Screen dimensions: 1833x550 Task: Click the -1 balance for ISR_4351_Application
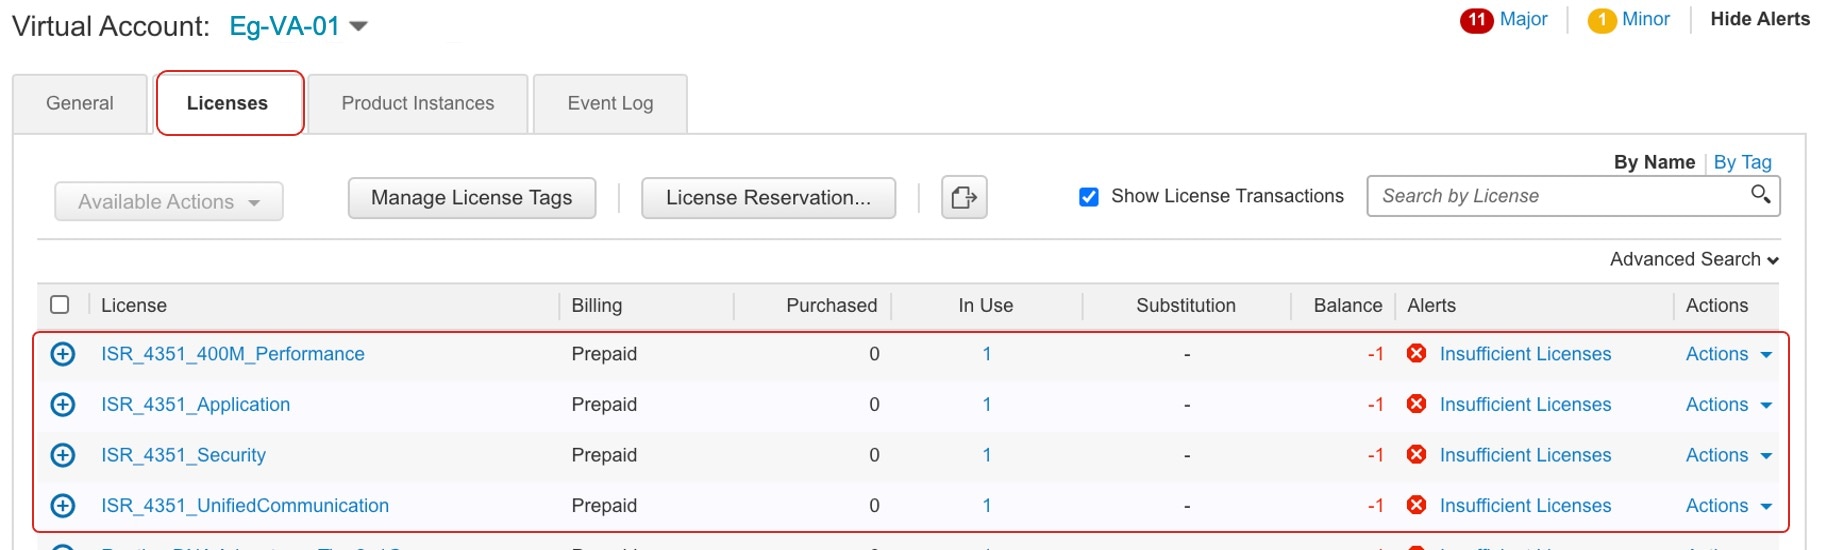1376,405
